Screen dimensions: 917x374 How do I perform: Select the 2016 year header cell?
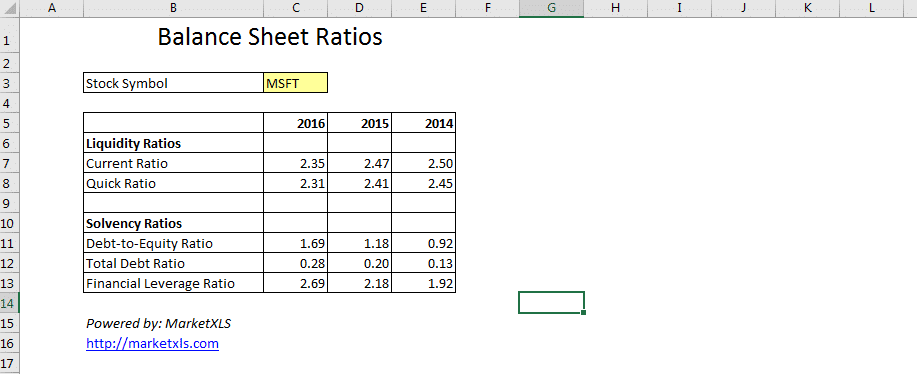(x=295, y=123)
